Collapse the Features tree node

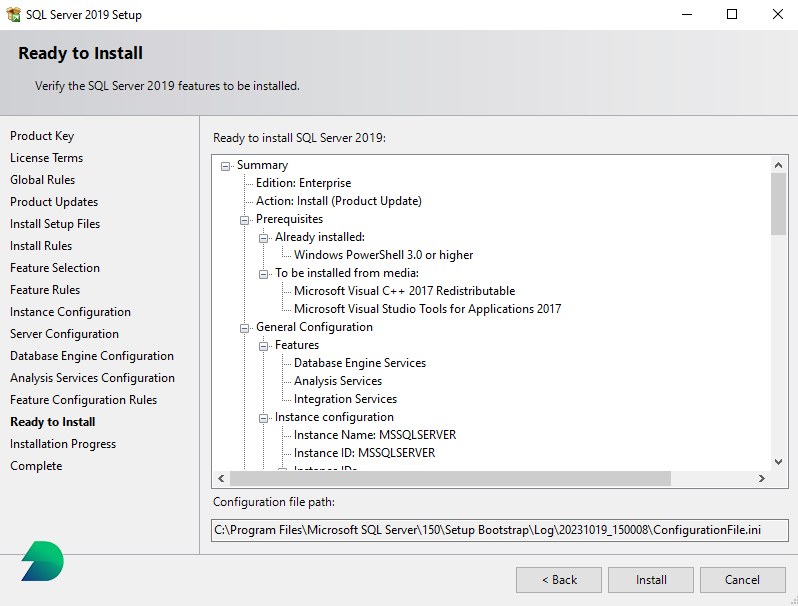coord(263,346)
